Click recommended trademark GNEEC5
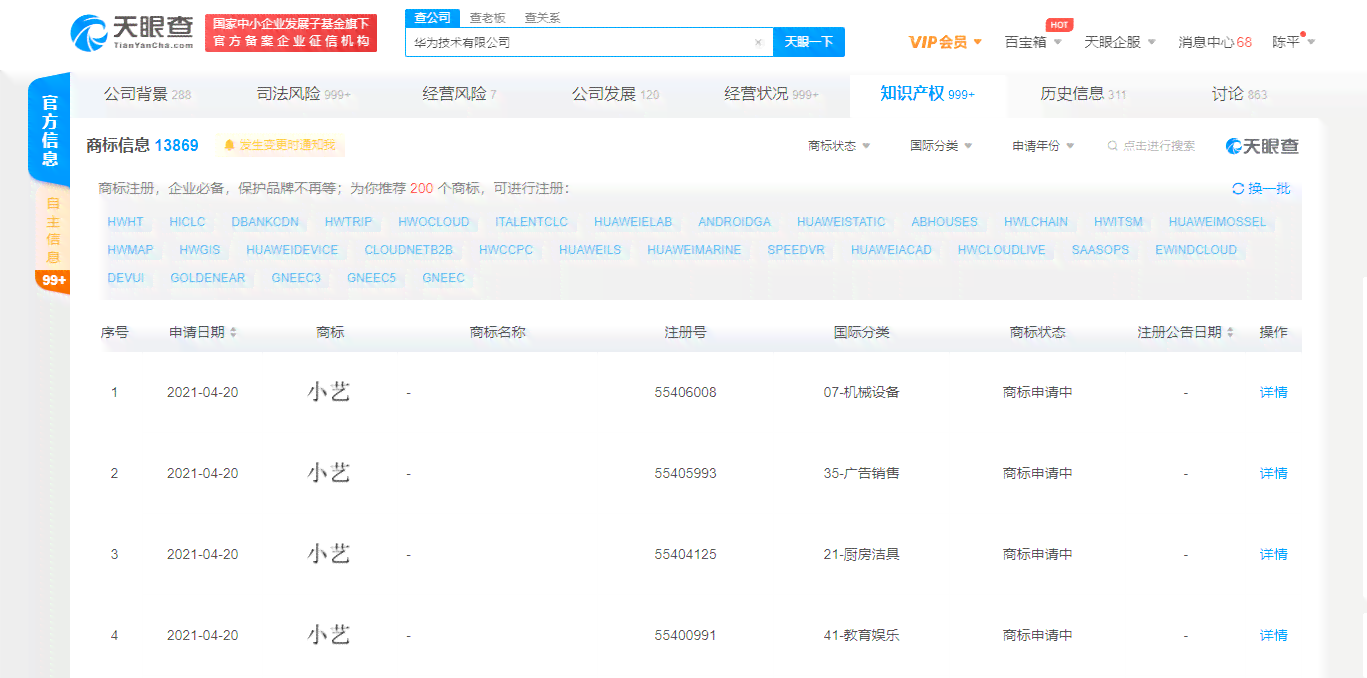Screen dimensions: 1367x678 (371, 278)
